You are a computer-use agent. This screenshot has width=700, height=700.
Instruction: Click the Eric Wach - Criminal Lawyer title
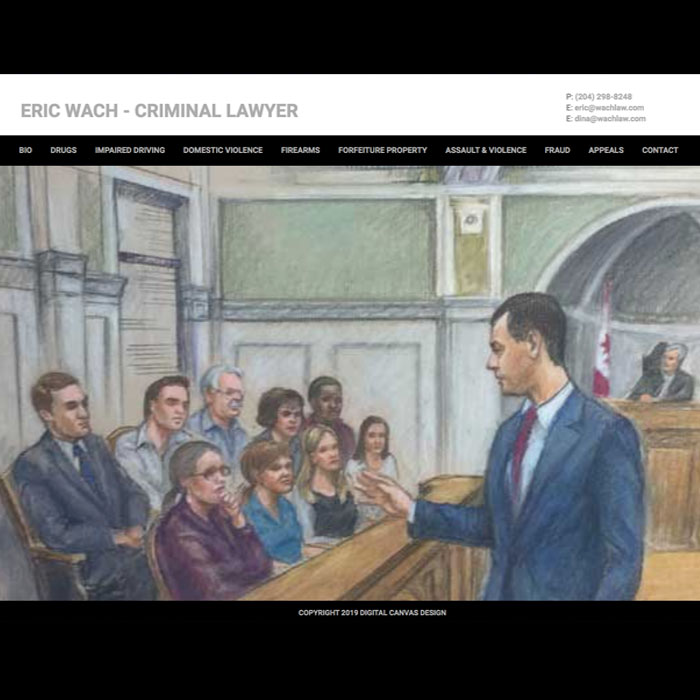pyautogui.click(x=159, y=111)
